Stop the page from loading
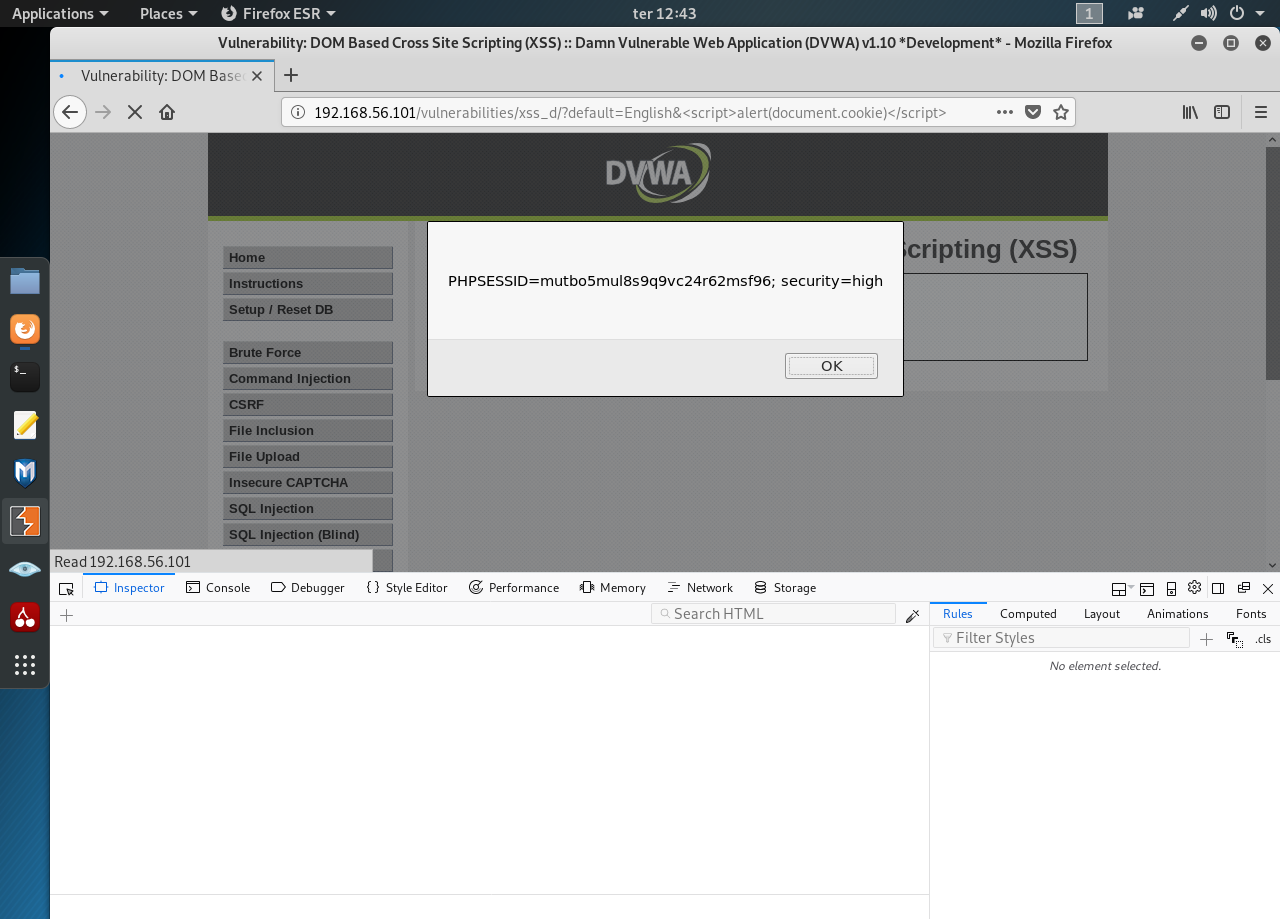Viewport: 1280px width, 919px height. pos(135,112)
